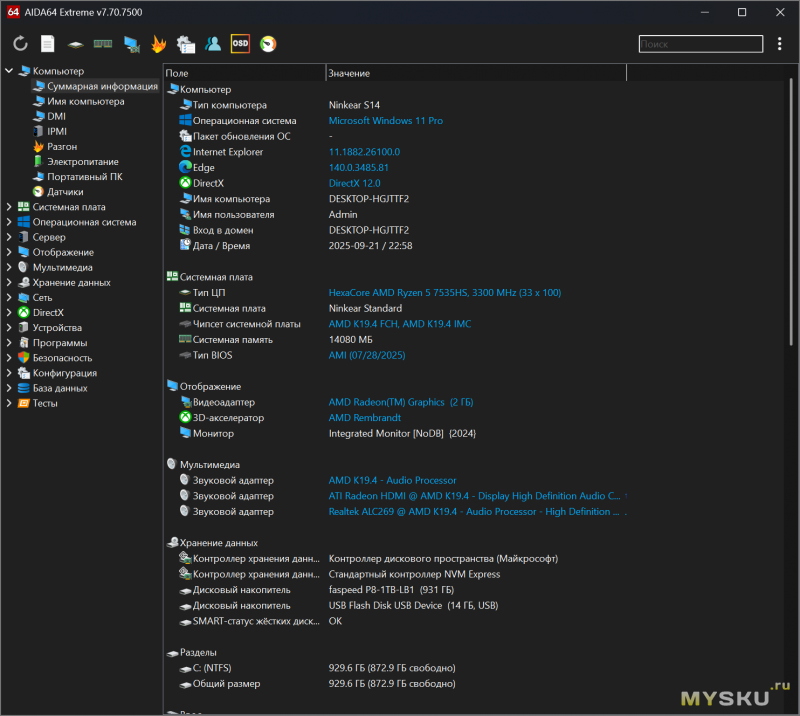
Task: Select the 14080 МБ memory value
Action: point(351,340)
